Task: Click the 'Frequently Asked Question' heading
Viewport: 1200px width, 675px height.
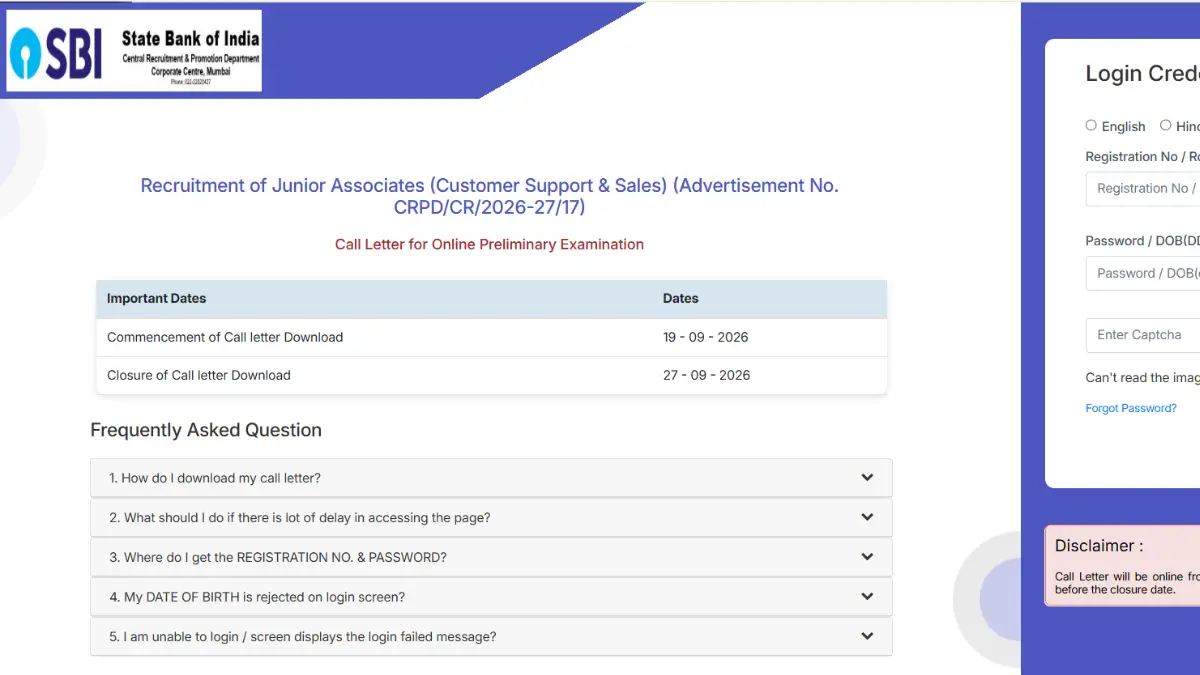Action: pyautogui.click(x=206, y=430)
